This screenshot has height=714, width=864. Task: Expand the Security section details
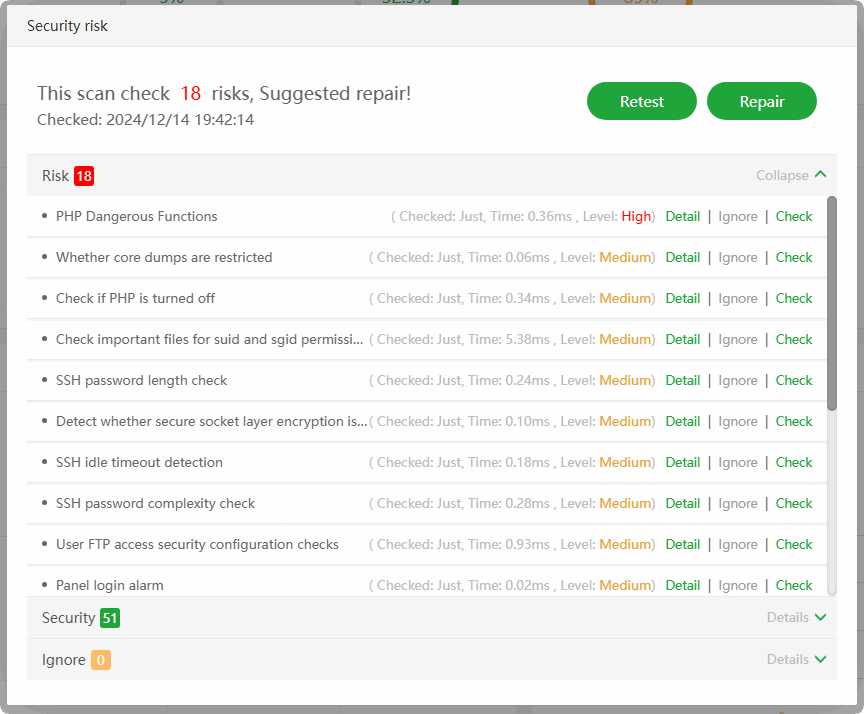click(796, 617)
